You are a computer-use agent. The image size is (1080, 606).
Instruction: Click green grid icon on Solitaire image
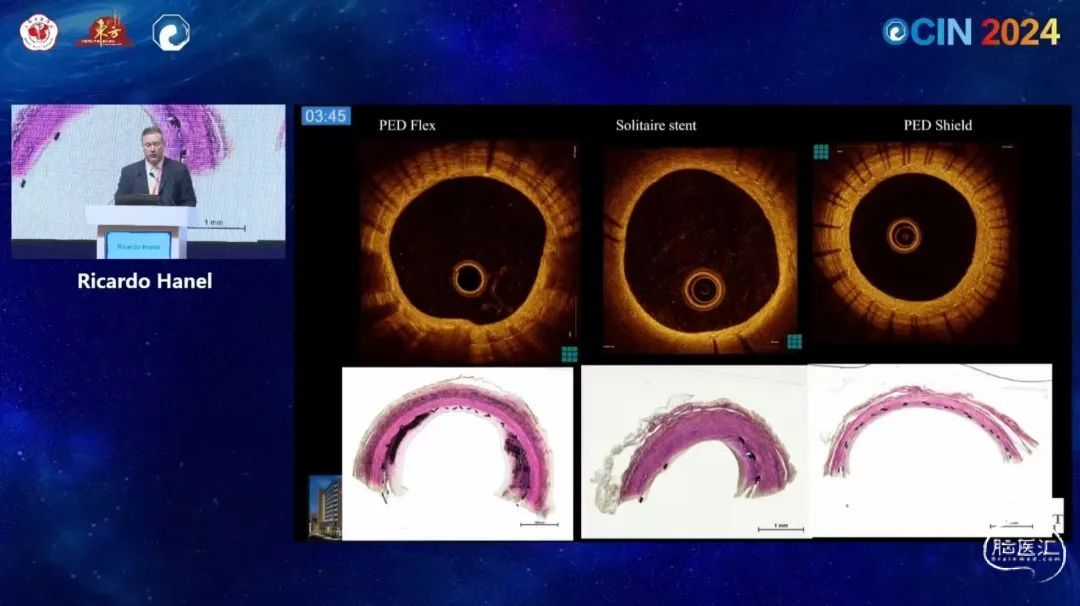[795, 342]
